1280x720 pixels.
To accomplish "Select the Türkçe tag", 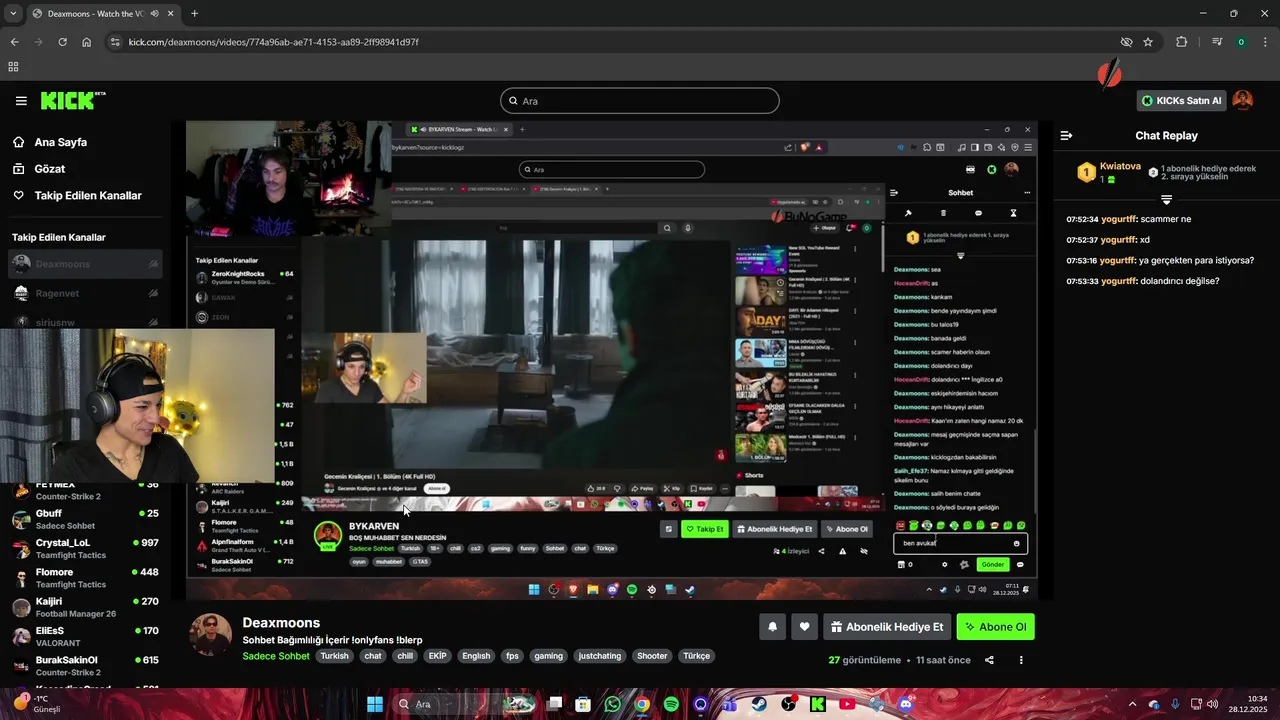I will click(x=696, y=656).
